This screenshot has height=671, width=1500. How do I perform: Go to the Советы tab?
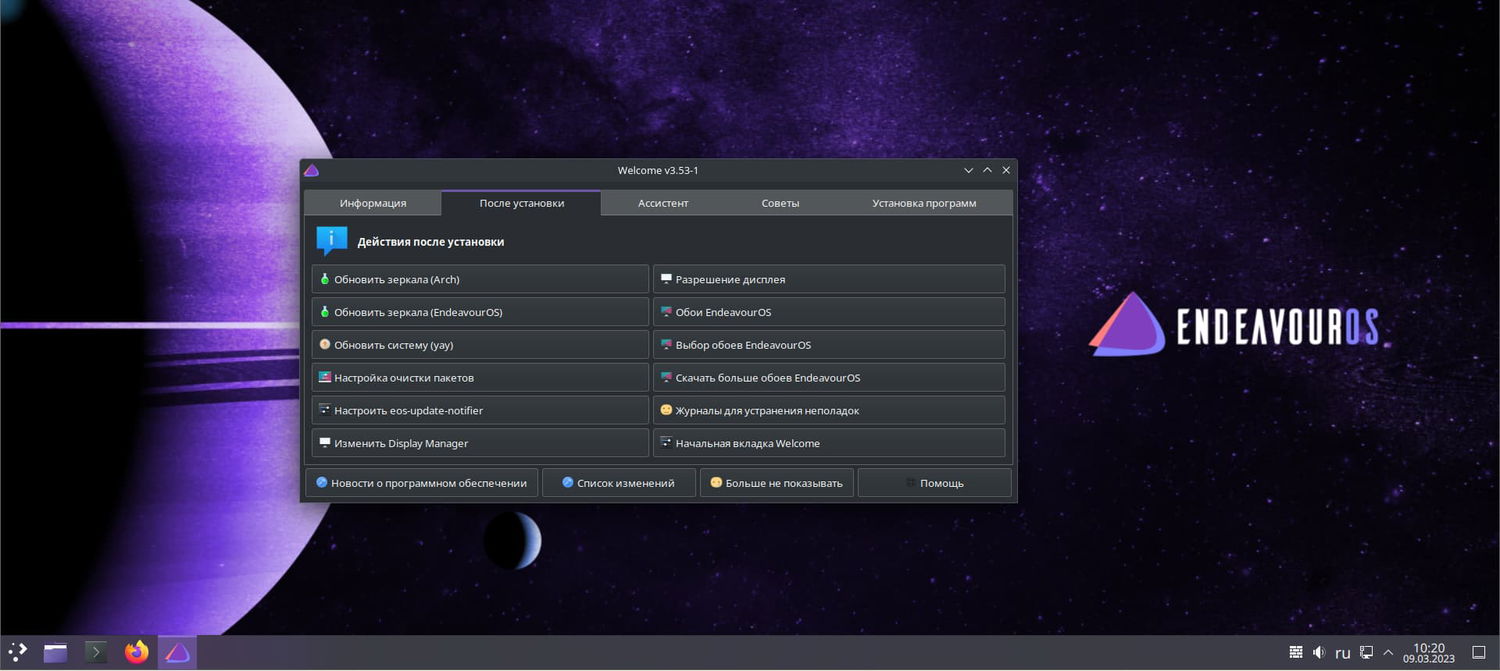pyautogui.click(x=780, y=203)
